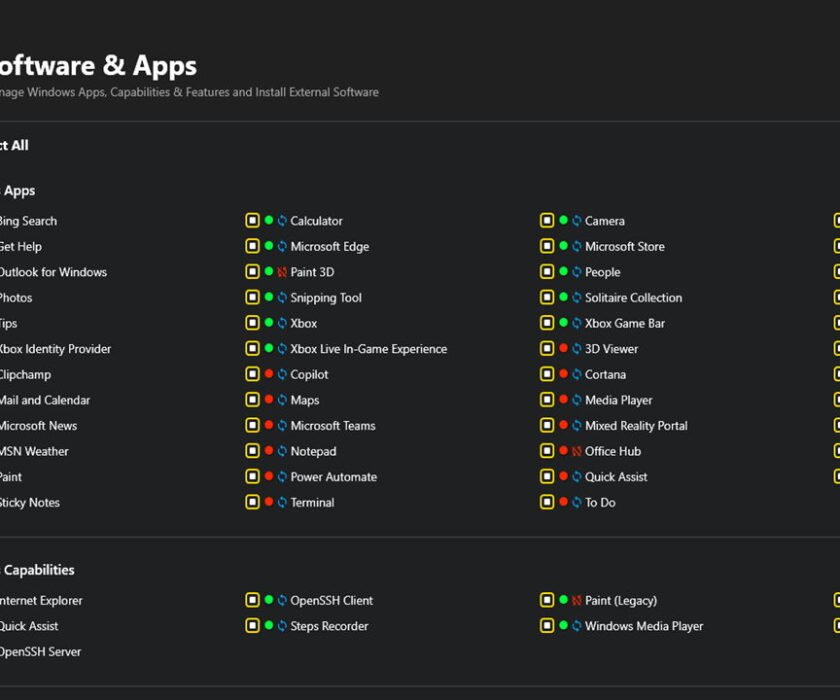The image size is (840, 700).
Task: Click the reinstall icon for Solitaire Collection
Action: [577, 298]
